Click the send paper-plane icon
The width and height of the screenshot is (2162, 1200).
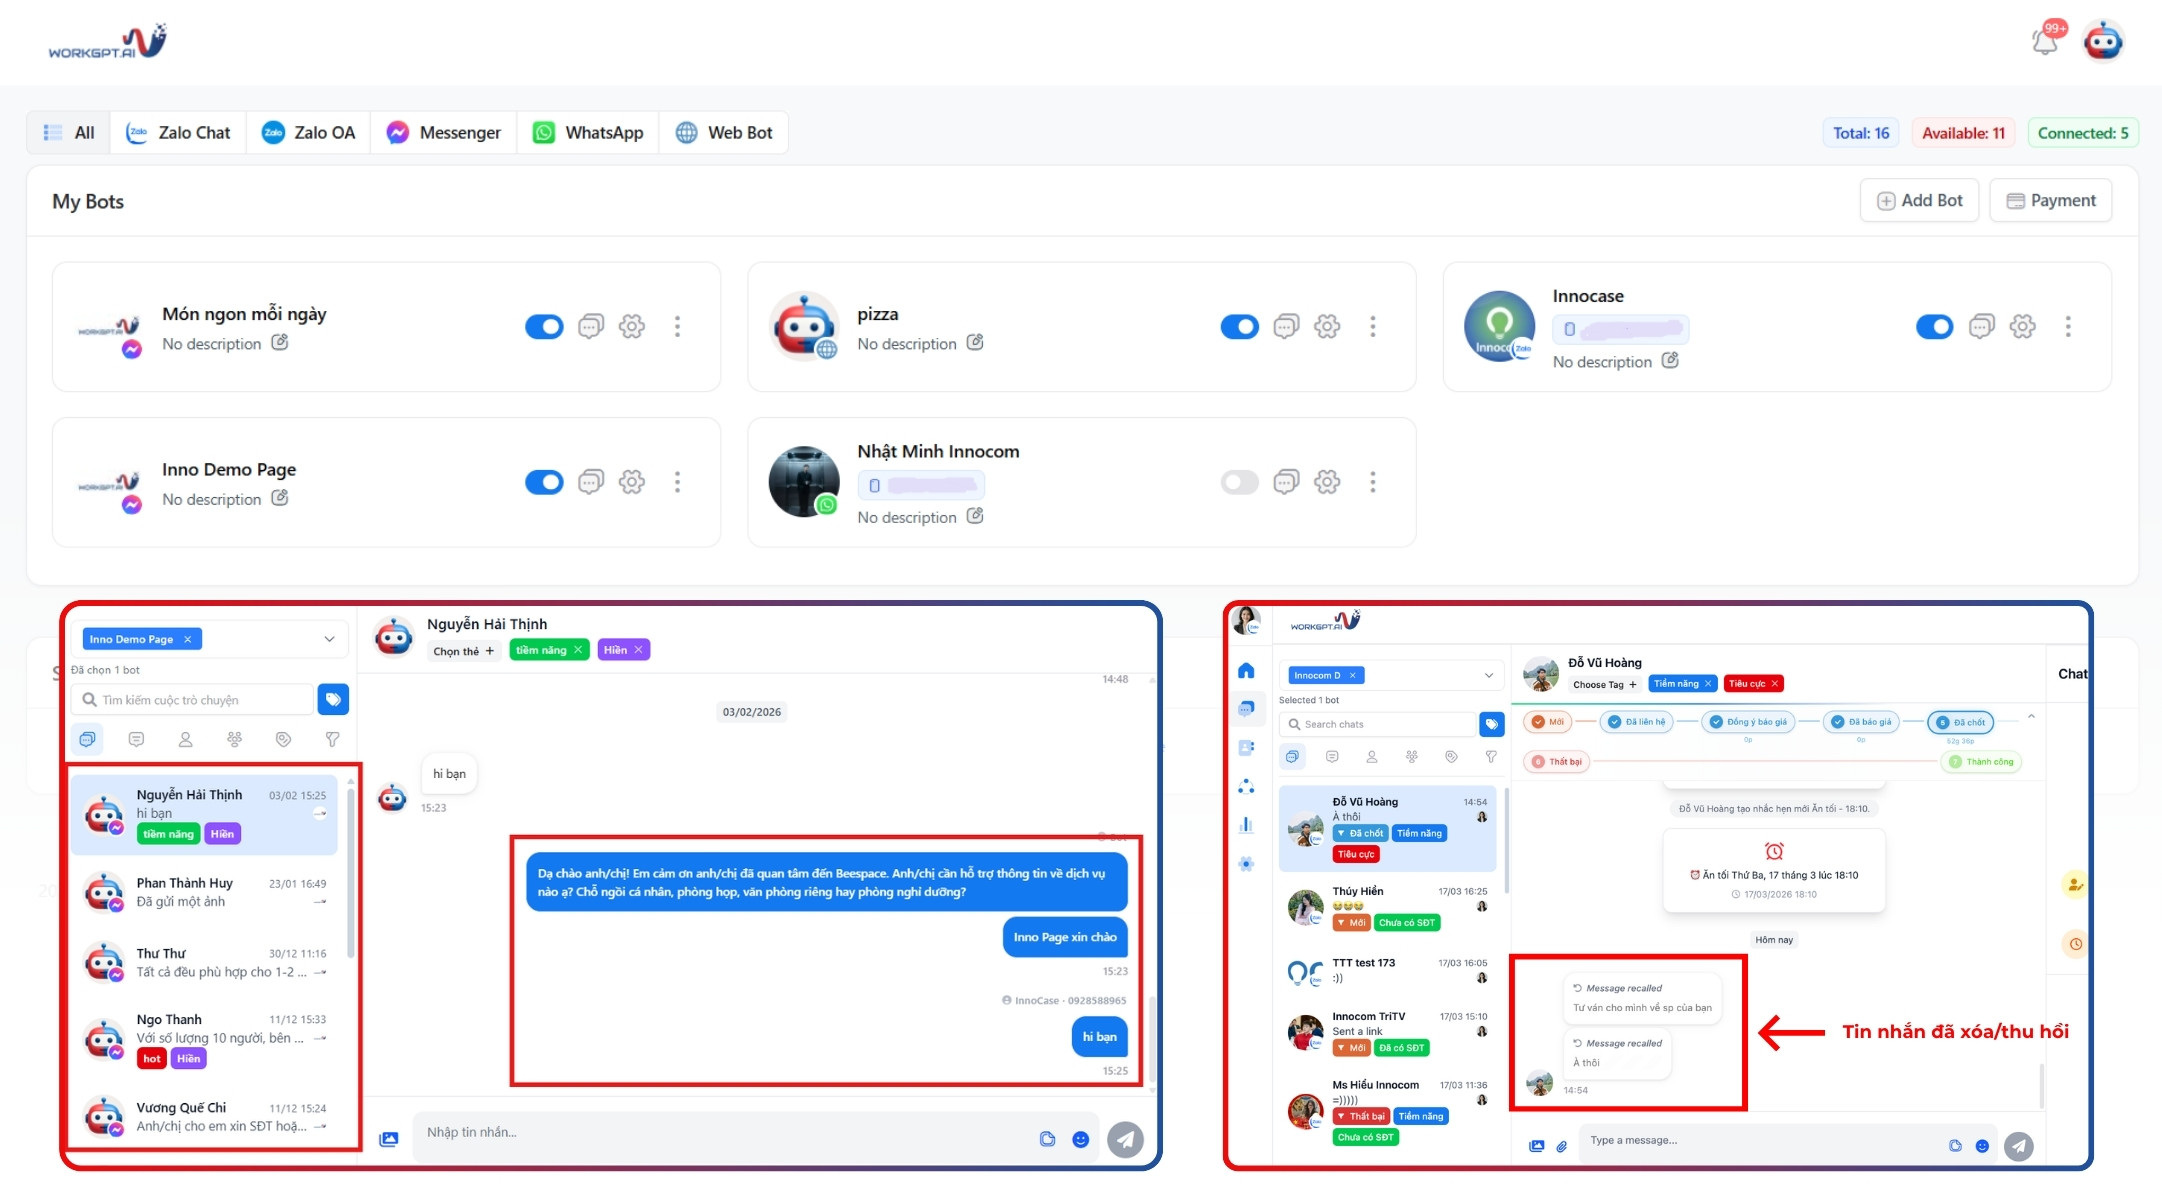[x=1127, y=1138]
